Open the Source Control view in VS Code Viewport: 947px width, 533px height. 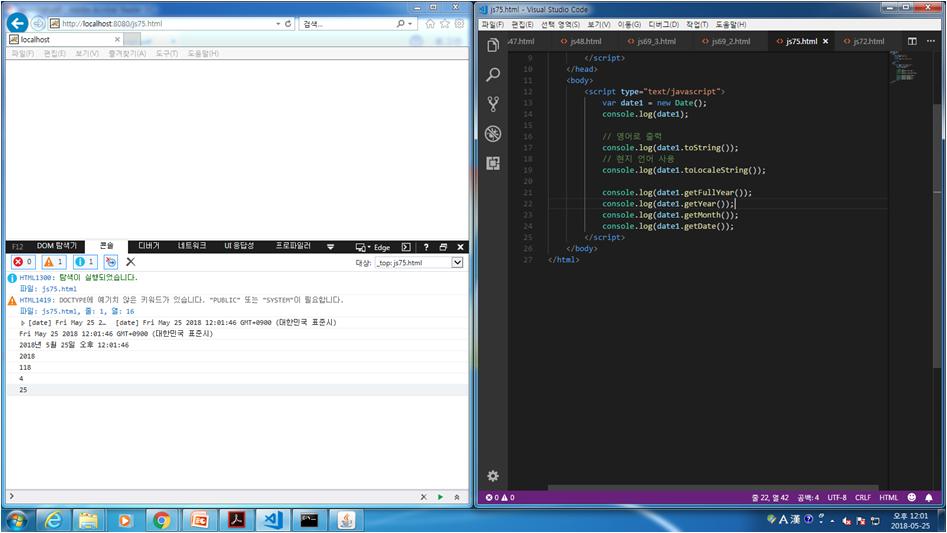click(493, 104)
